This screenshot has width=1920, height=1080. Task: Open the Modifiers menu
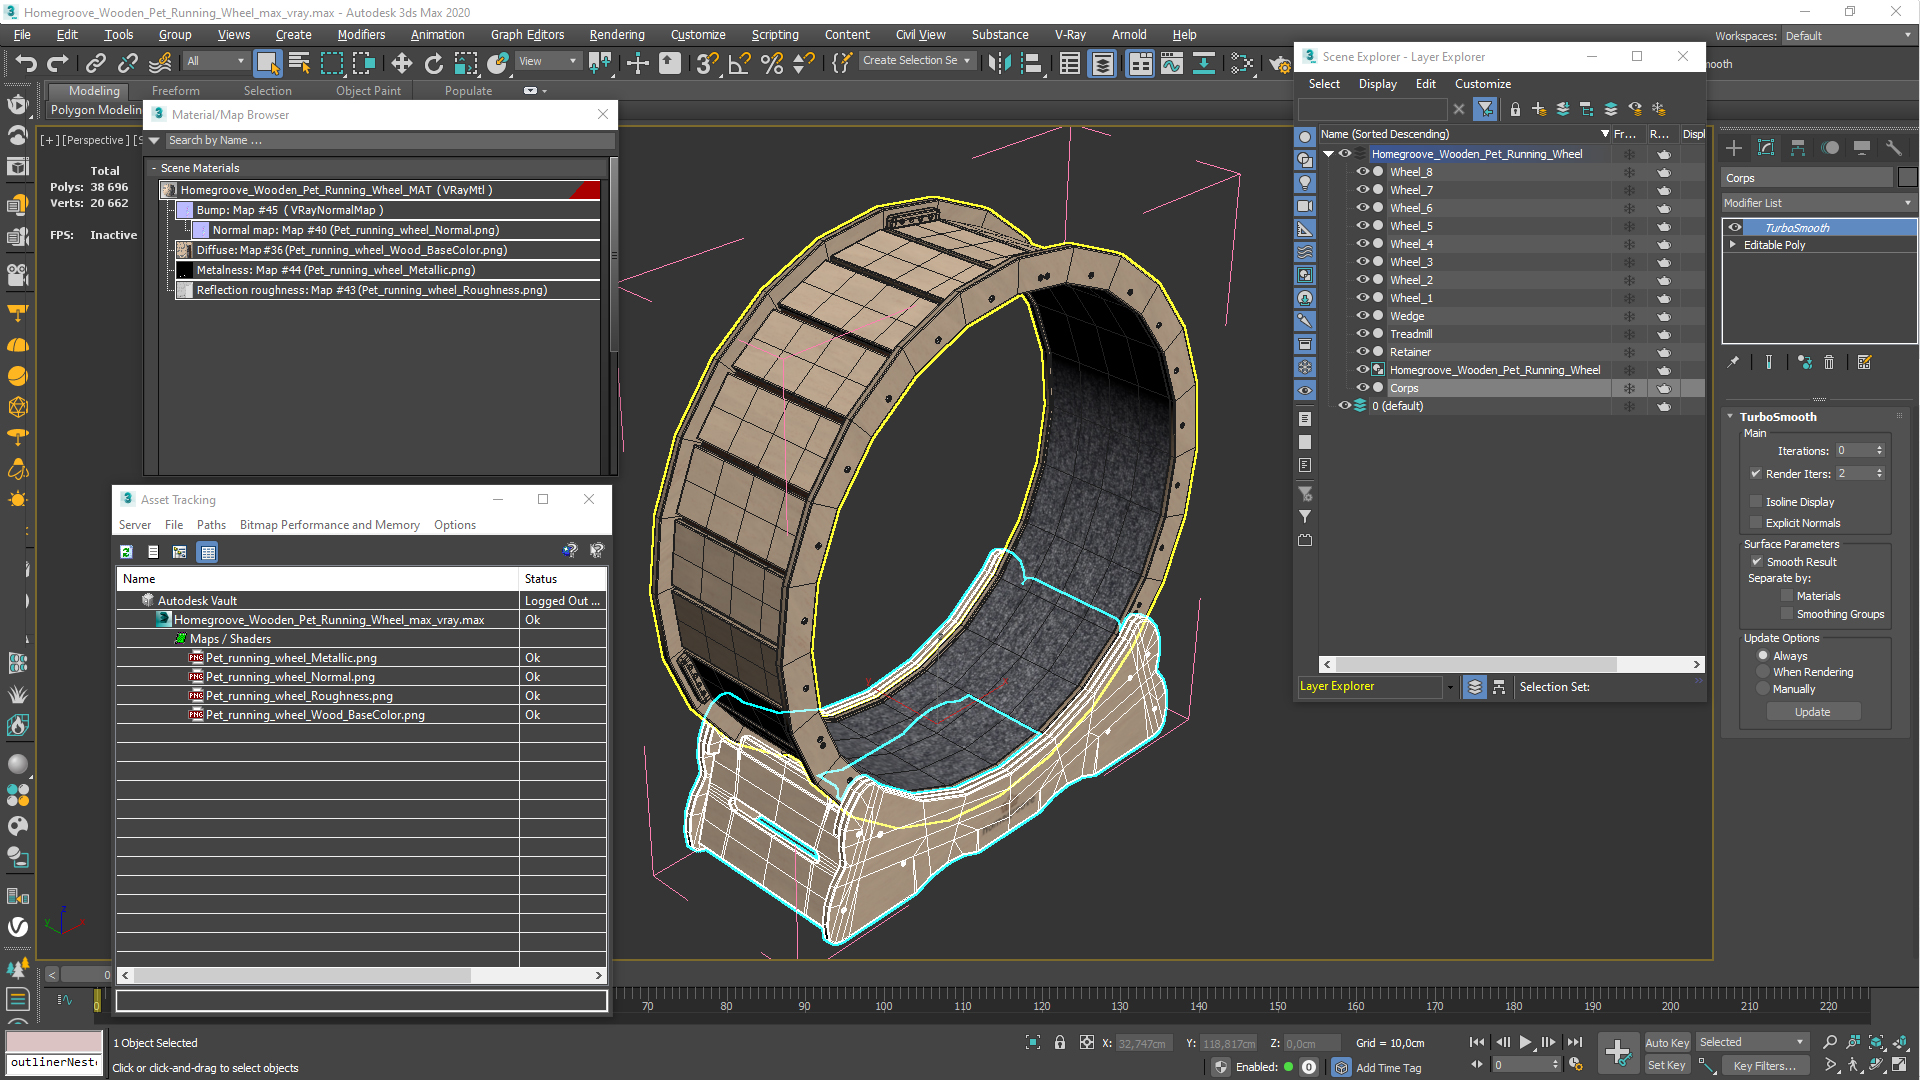pos(361,35)
